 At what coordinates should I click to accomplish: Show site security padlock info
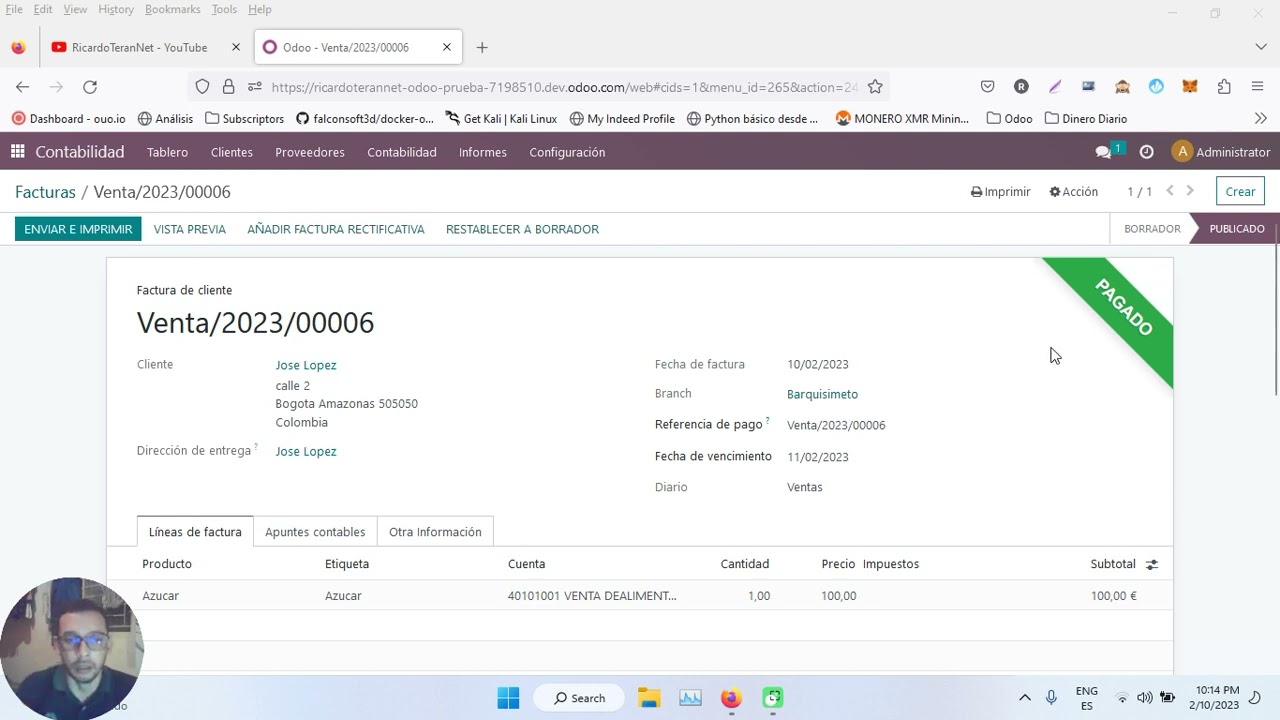(229, 87)
